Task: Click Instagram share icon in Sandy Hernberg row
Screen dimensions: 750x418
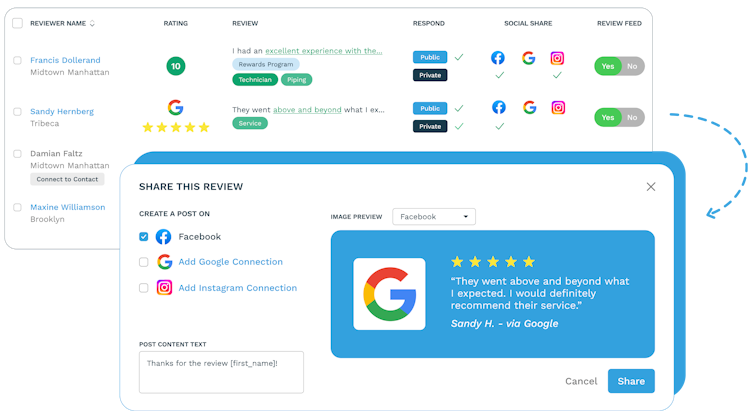Action: click(x=558, y=107)
